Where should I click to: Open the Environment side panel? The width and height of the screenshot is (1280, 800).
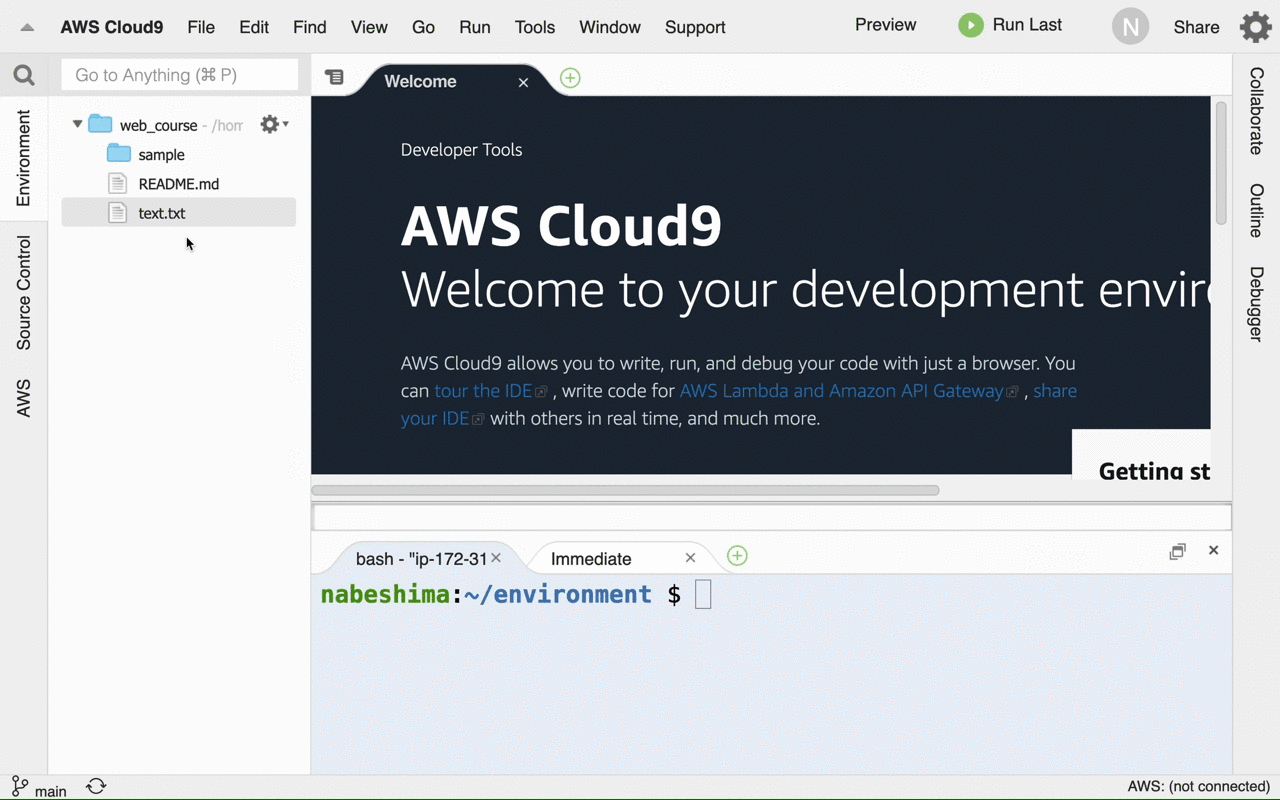[x=24, y=158]
